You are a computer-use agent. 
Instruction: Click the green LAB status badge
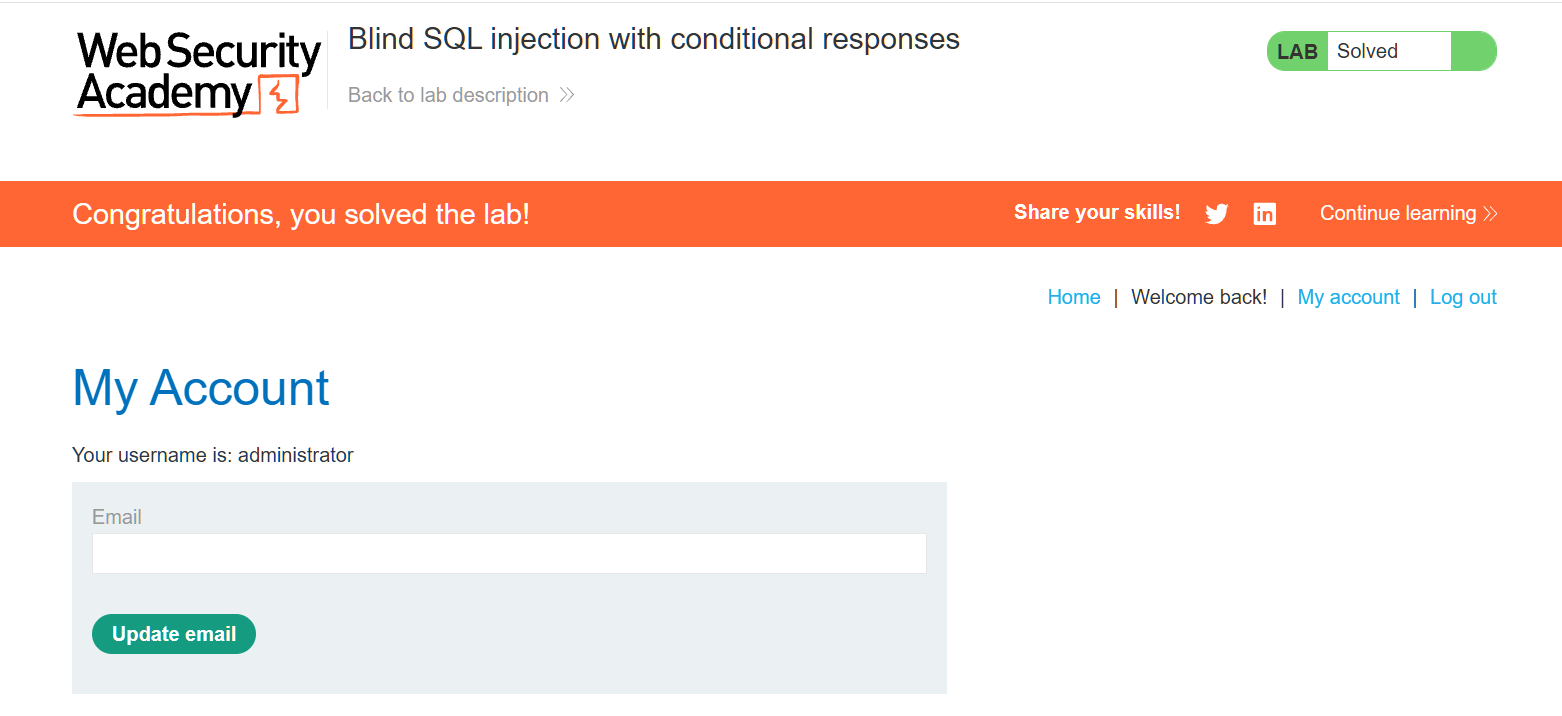click(1297, 52)
